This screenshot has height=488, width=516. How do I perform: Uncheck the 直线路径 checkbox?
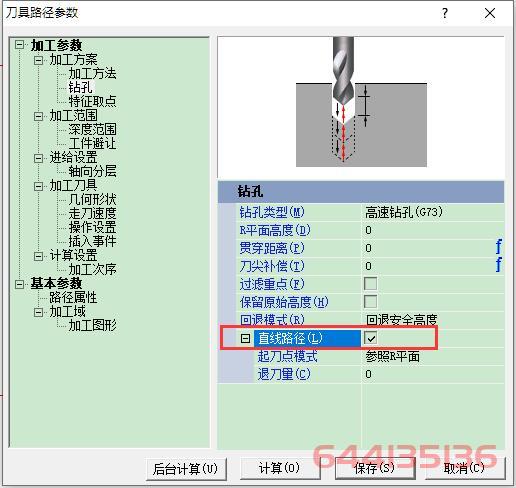(370, 338)
